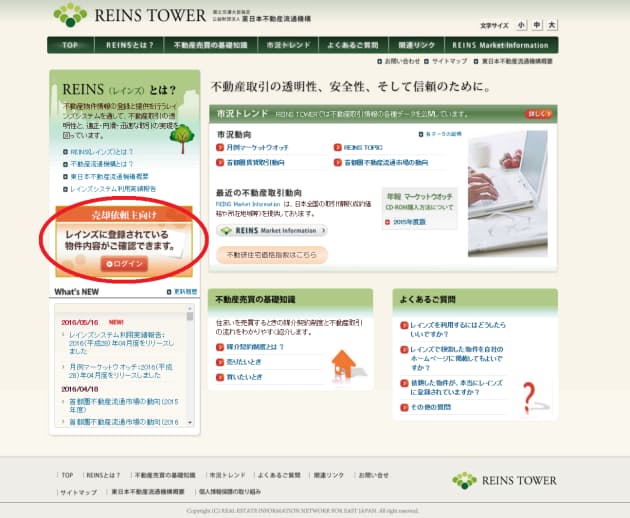The image size is (630, 518).
Task: Set font size to large (大)
Action: click(551, 23)
